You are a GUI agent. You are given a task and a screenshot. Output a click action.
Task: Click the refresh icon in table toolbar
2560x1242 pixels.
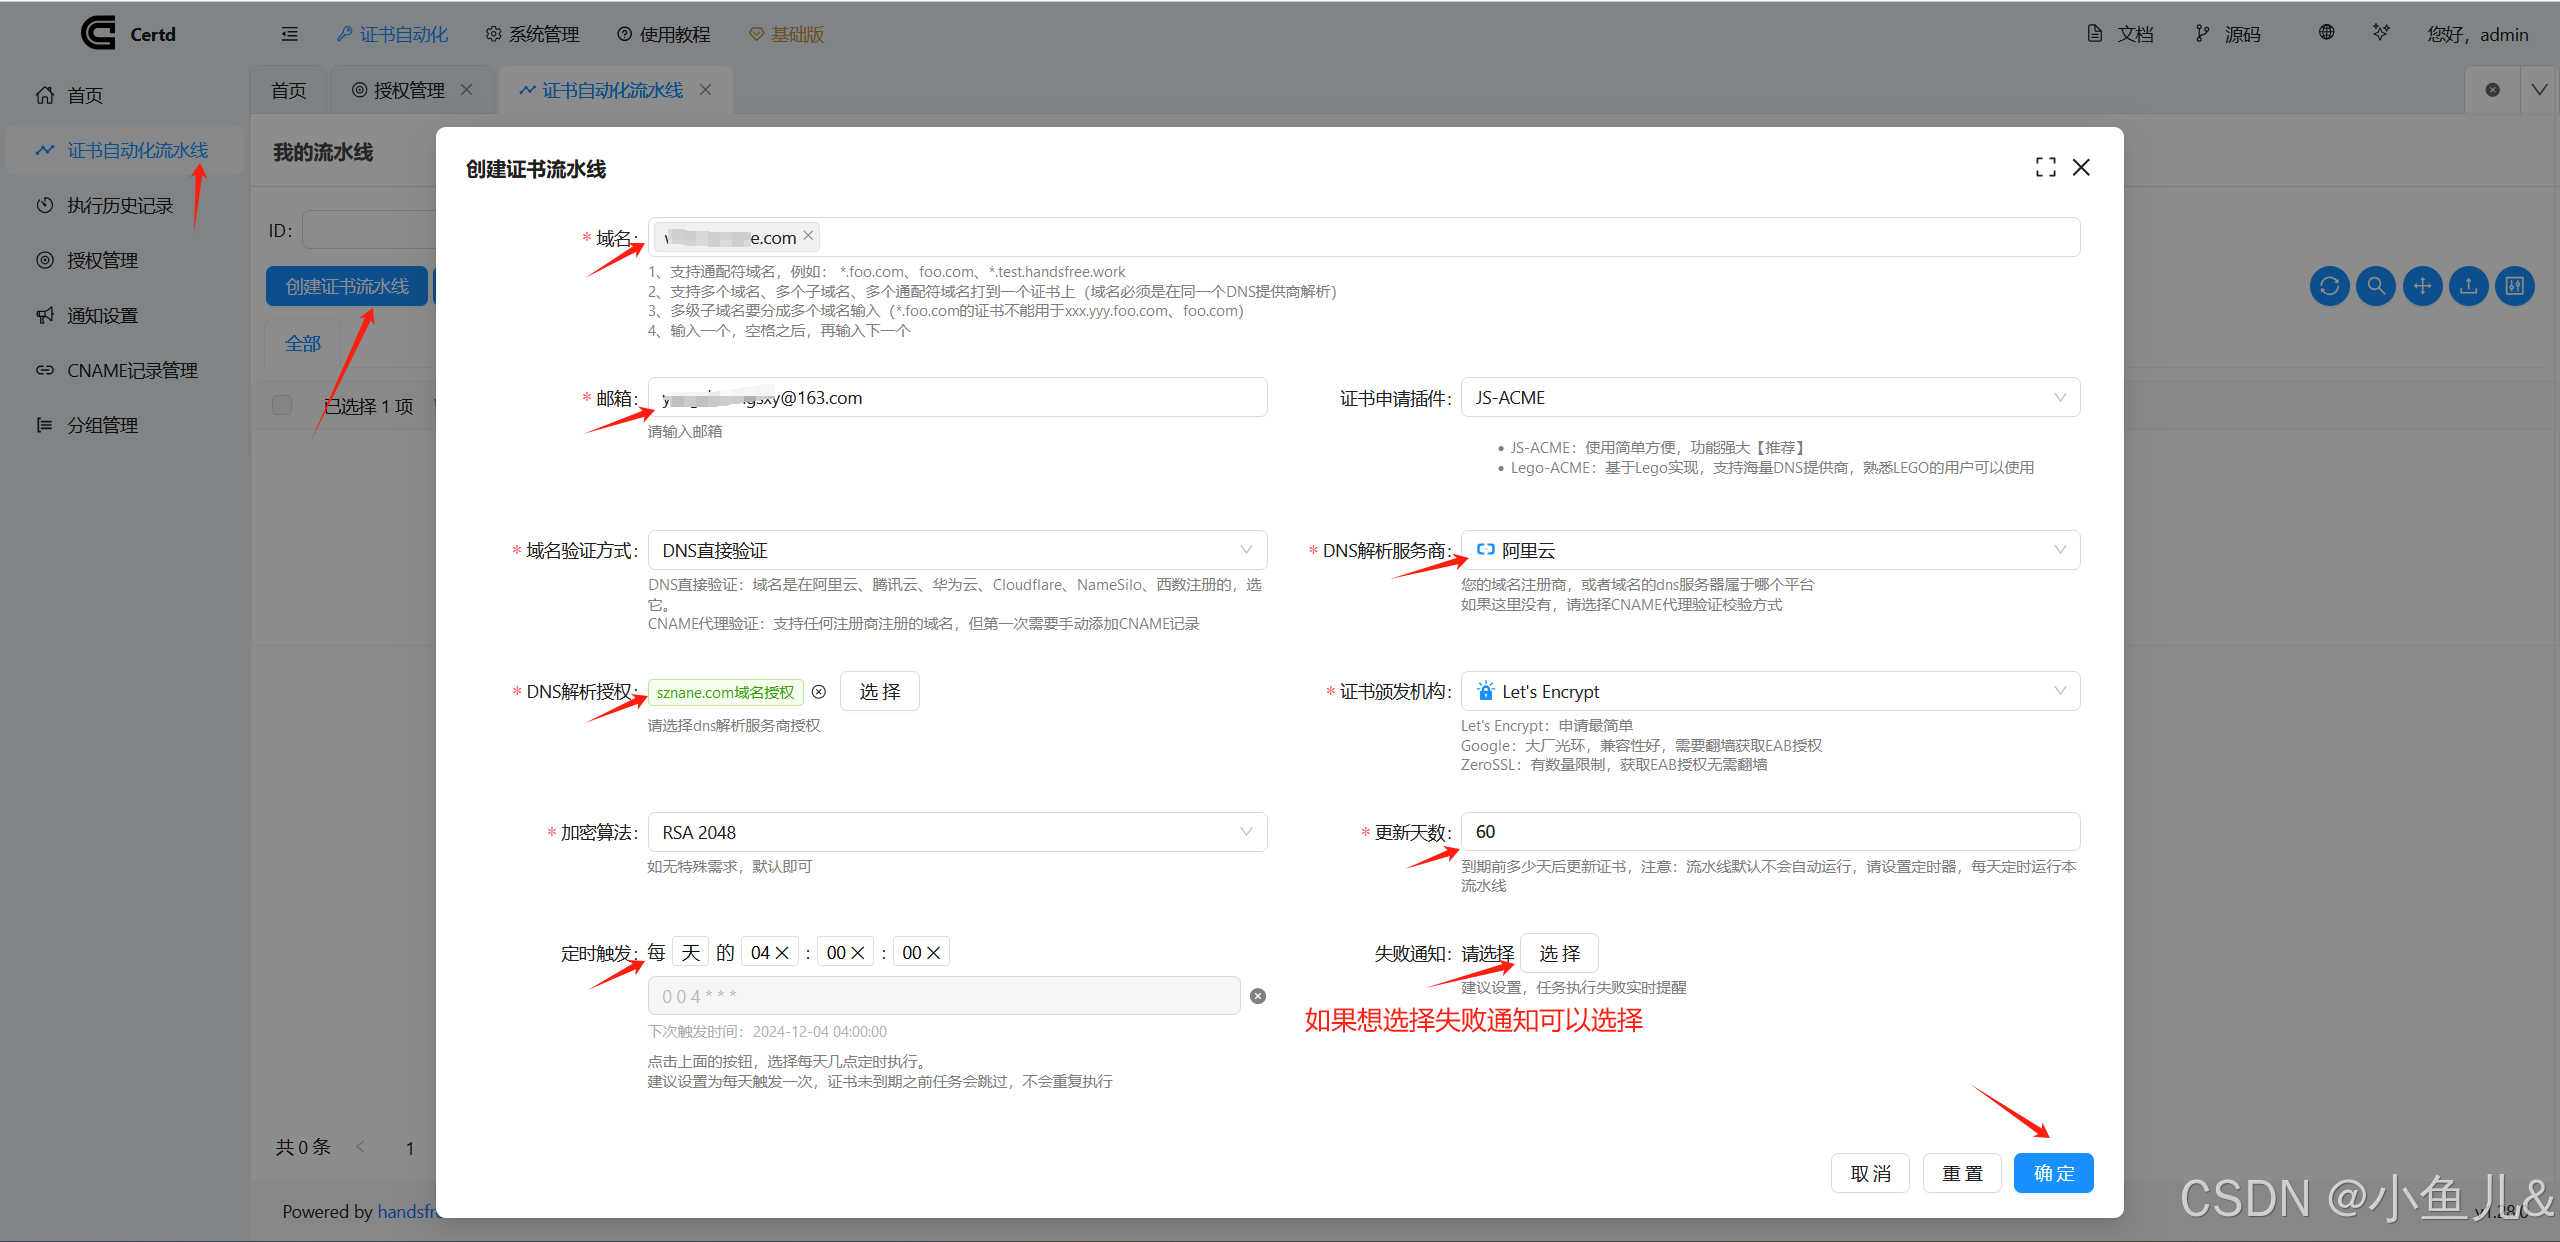(x=2329, y=287)
